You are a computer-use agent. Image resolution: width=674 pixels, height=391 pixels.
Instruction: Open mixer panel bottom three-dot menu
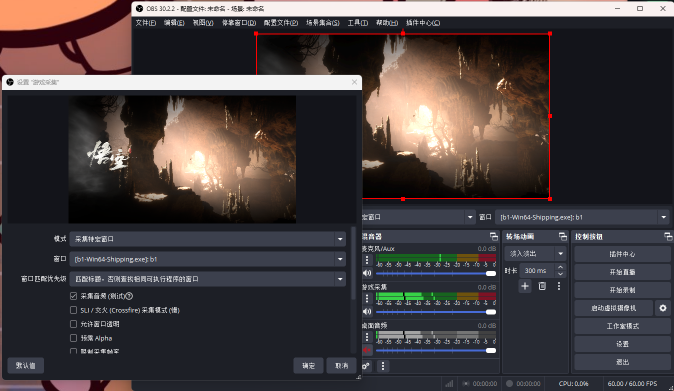click(383, 366)
